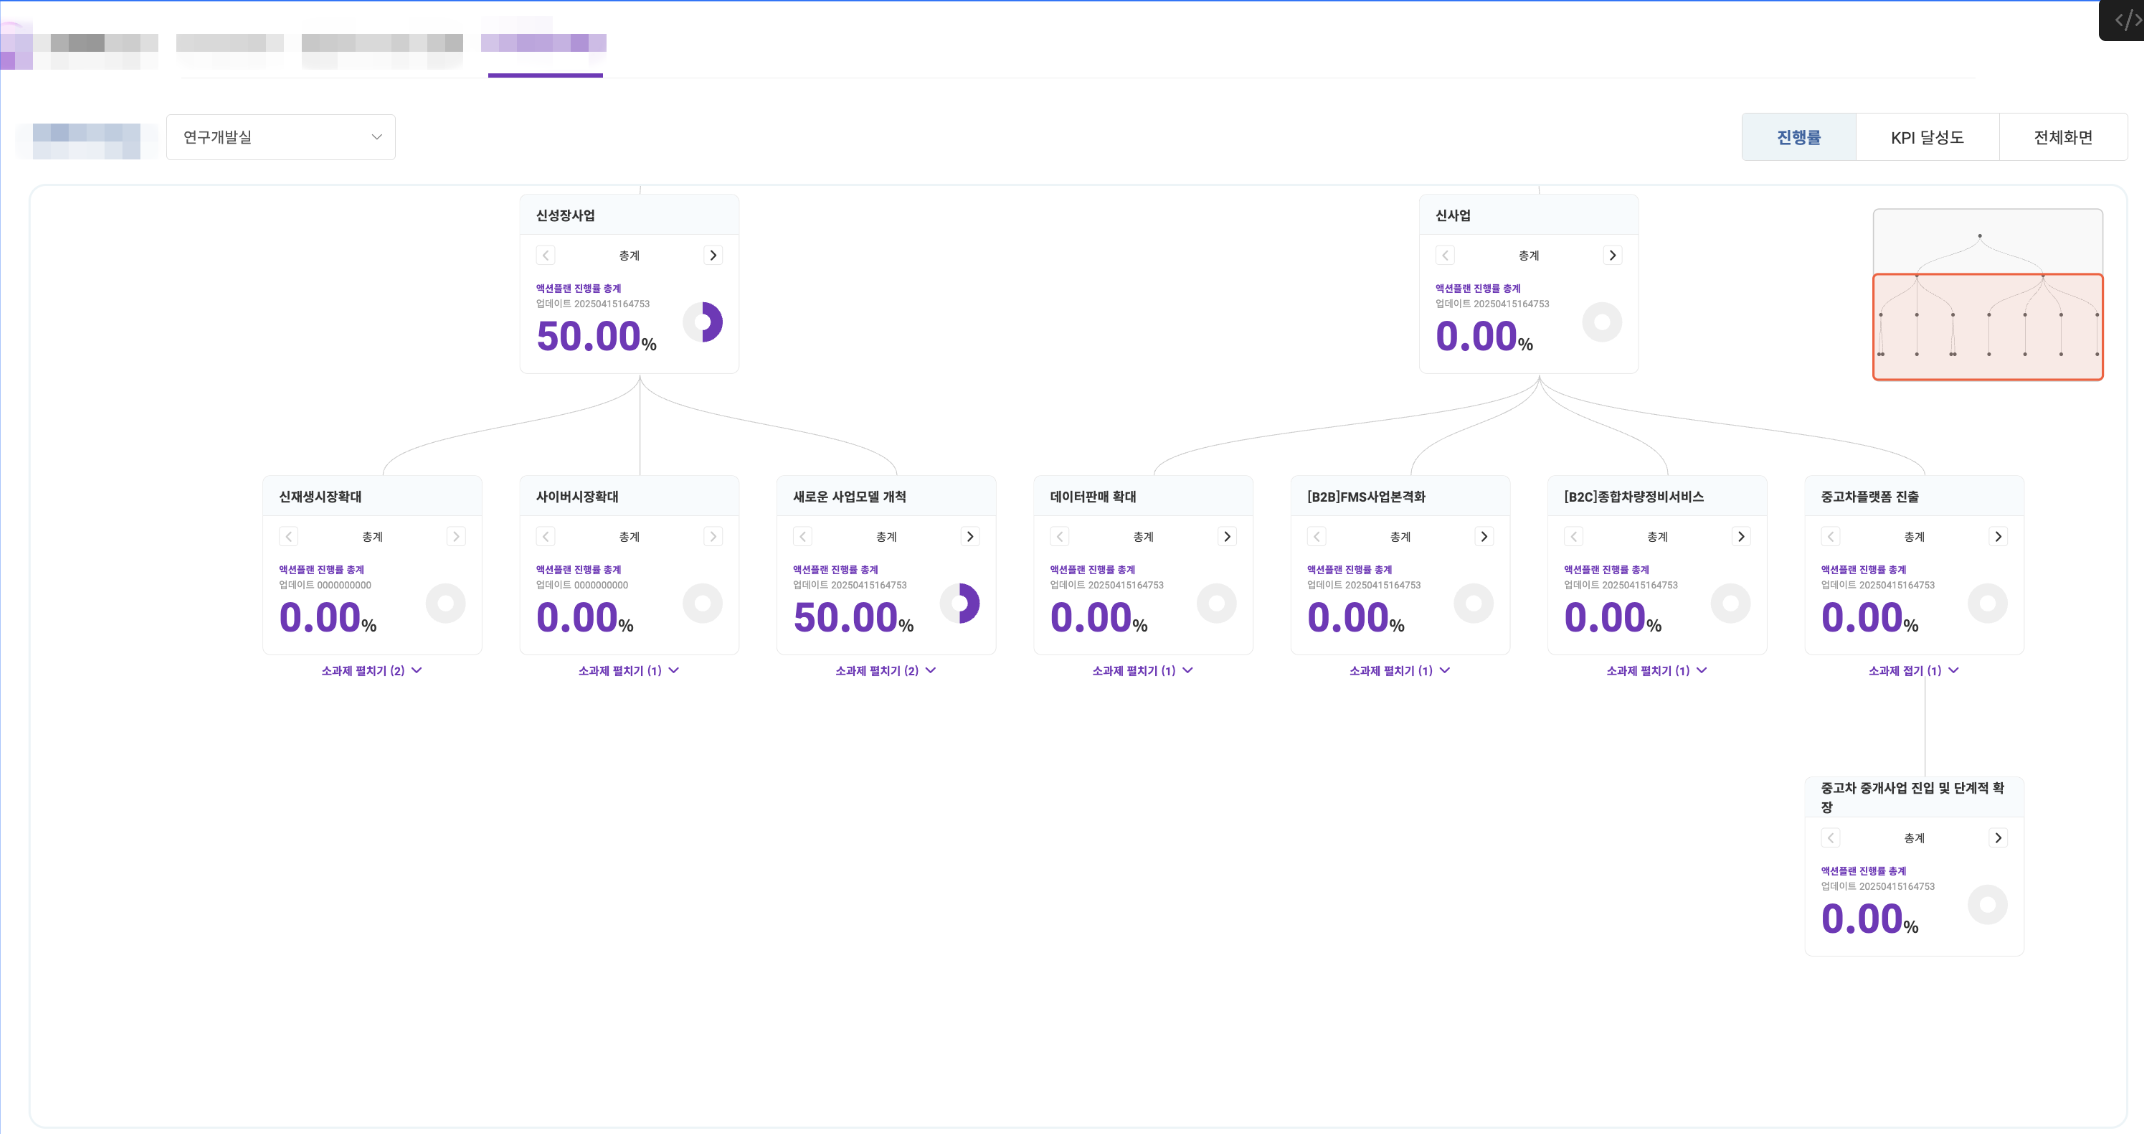This screenshot has height=1134, width=2144.
Task: Collapse sub-tasks under 중고차플랫폼 진출
Action: pyautogui.click(x=1913, y=671)
